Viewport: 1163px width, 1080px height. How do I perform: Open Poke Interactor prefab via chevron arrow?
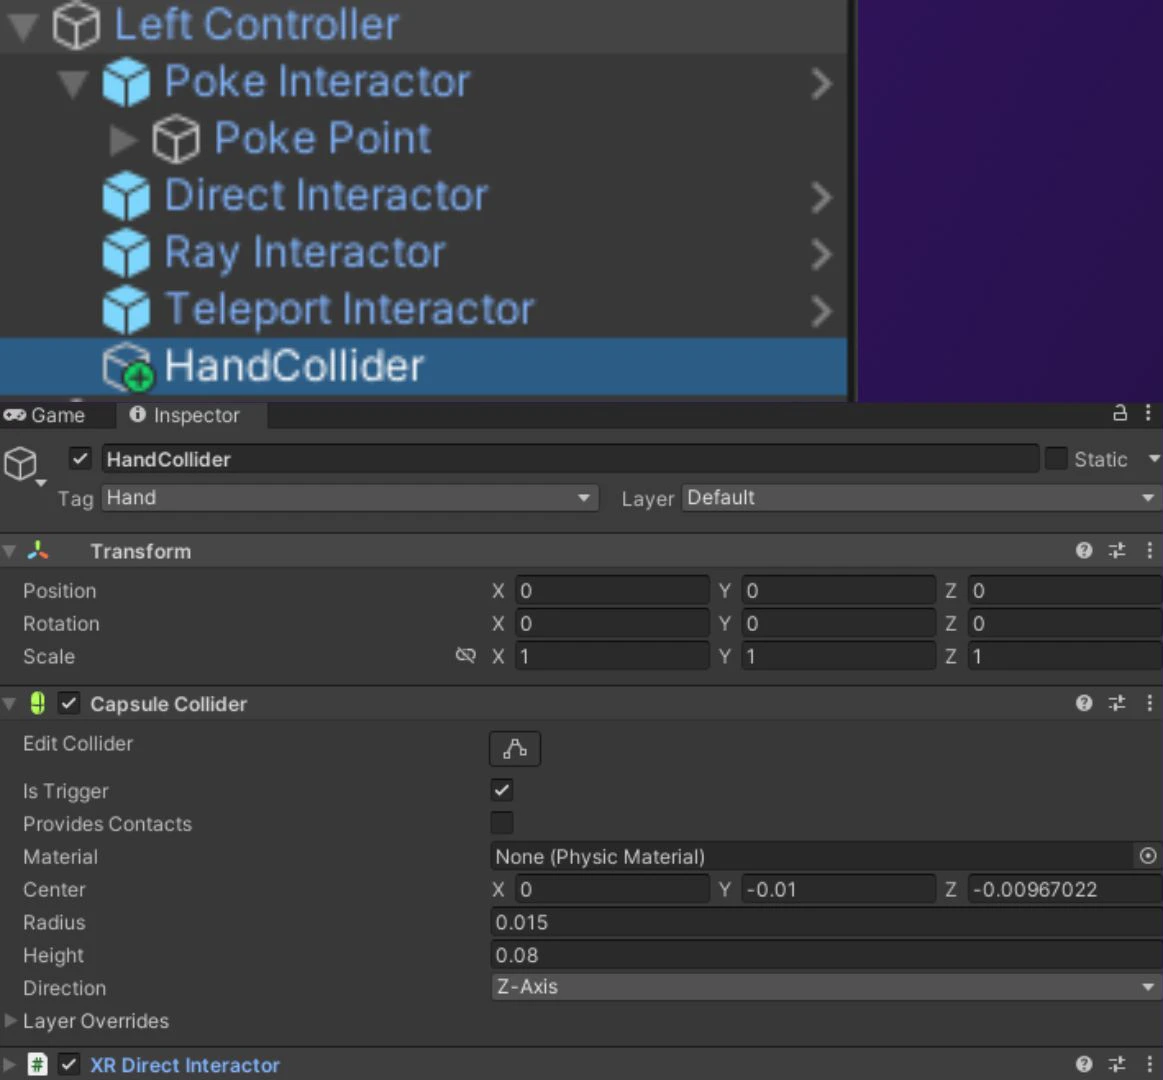tap(821, 84)
